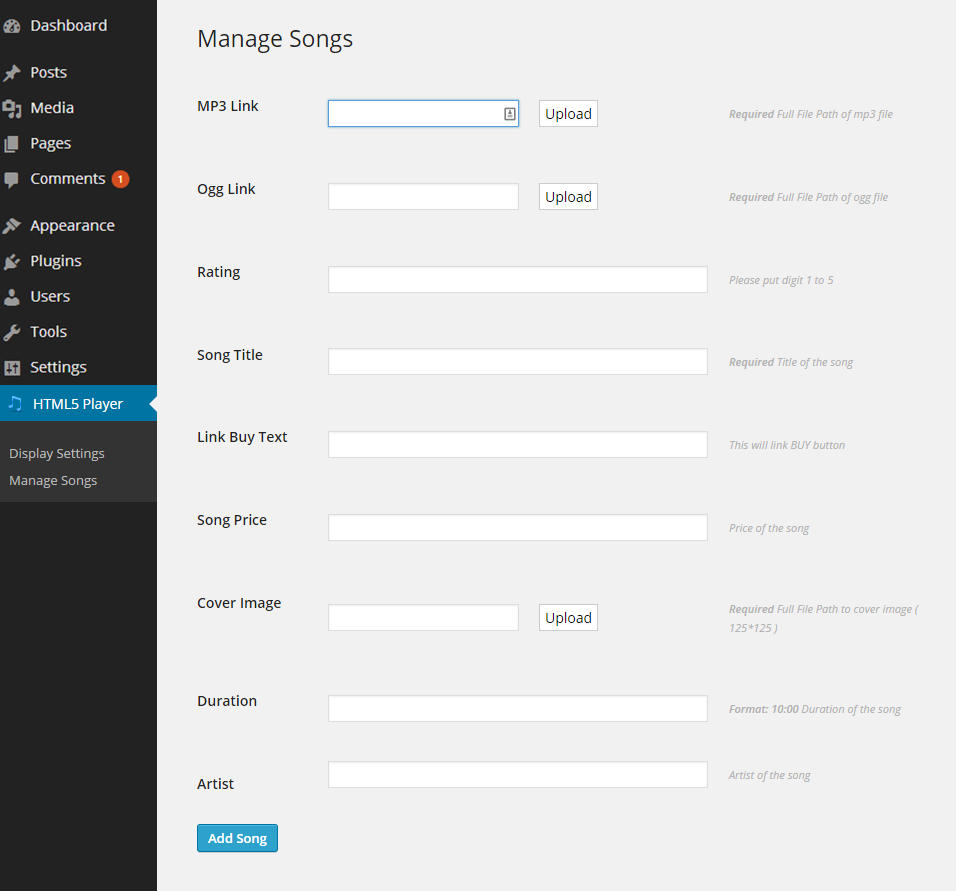Click Upload button next to Ogg Link
Image resolution: width=956 pixels, height=891 pixels.
pos(568,197)
